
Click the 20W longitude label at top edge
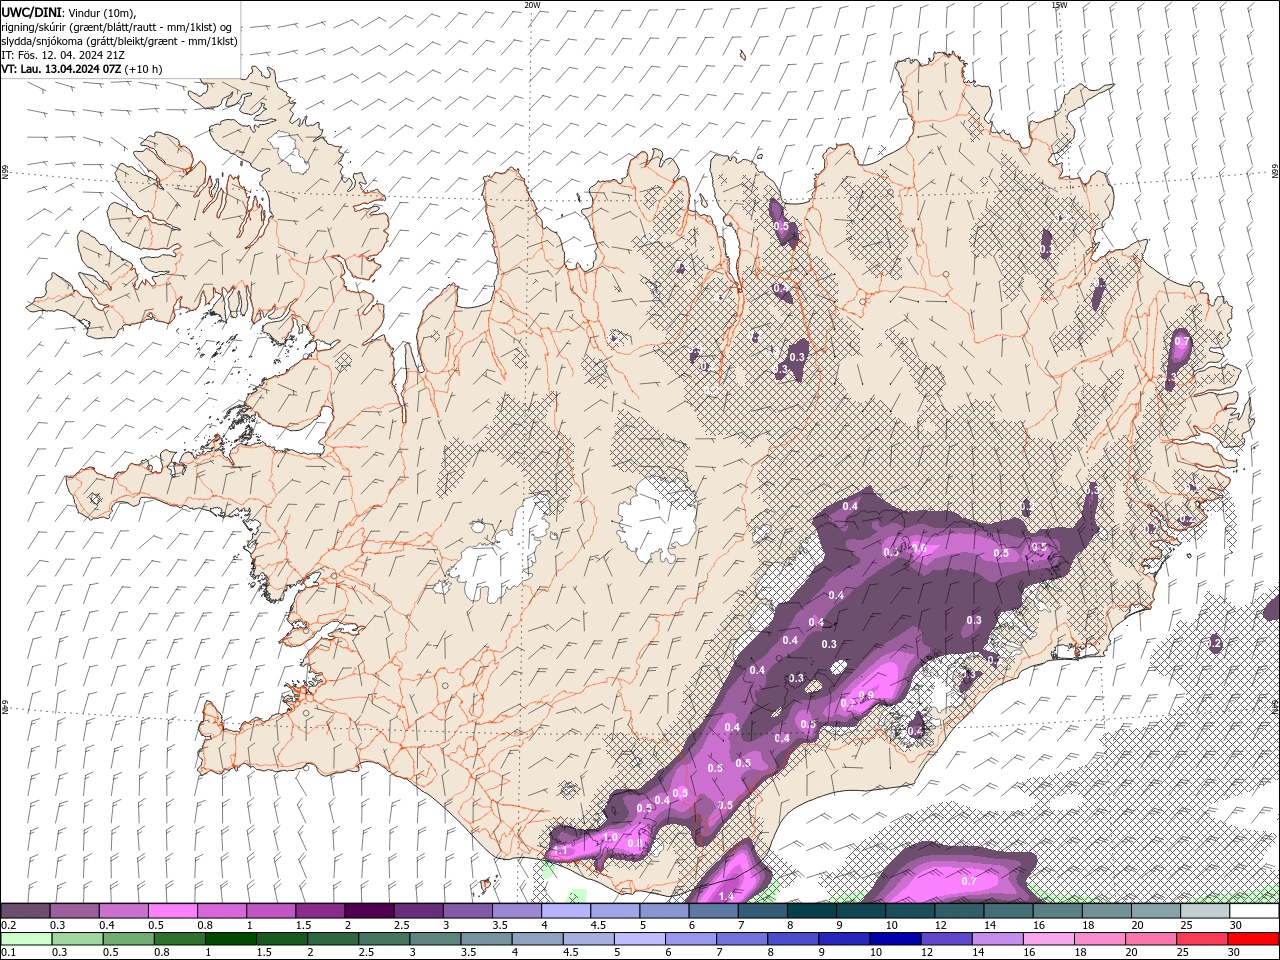tap(532, 5)
